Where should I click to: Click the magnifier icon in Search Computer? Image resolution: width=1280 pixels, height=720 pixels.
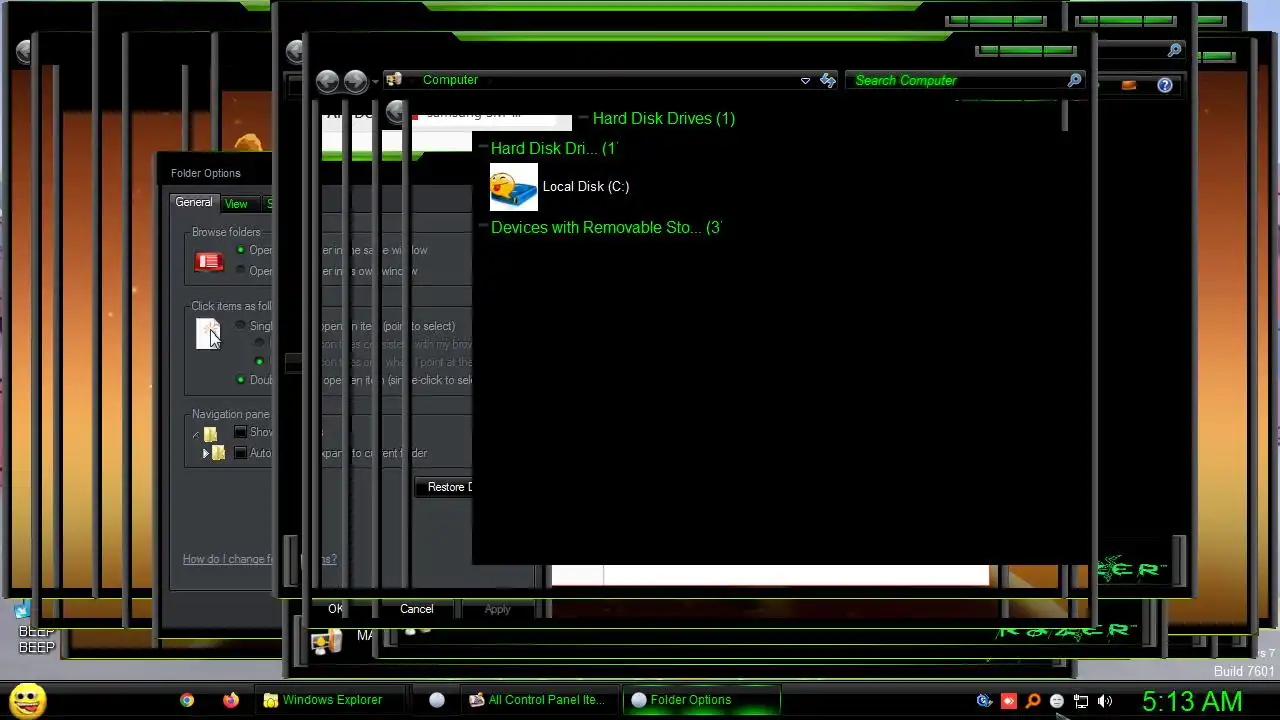[1075, 80]
